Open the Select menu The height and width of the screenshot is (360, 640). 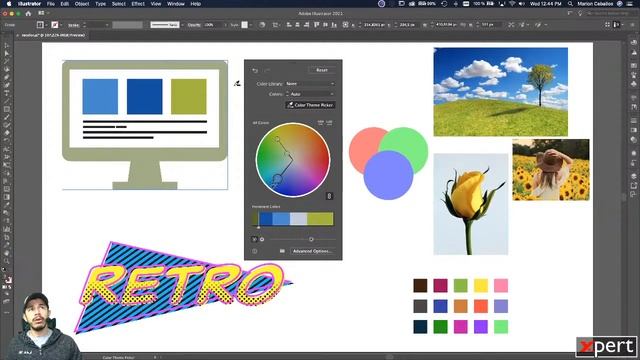(x=119, y=4)
